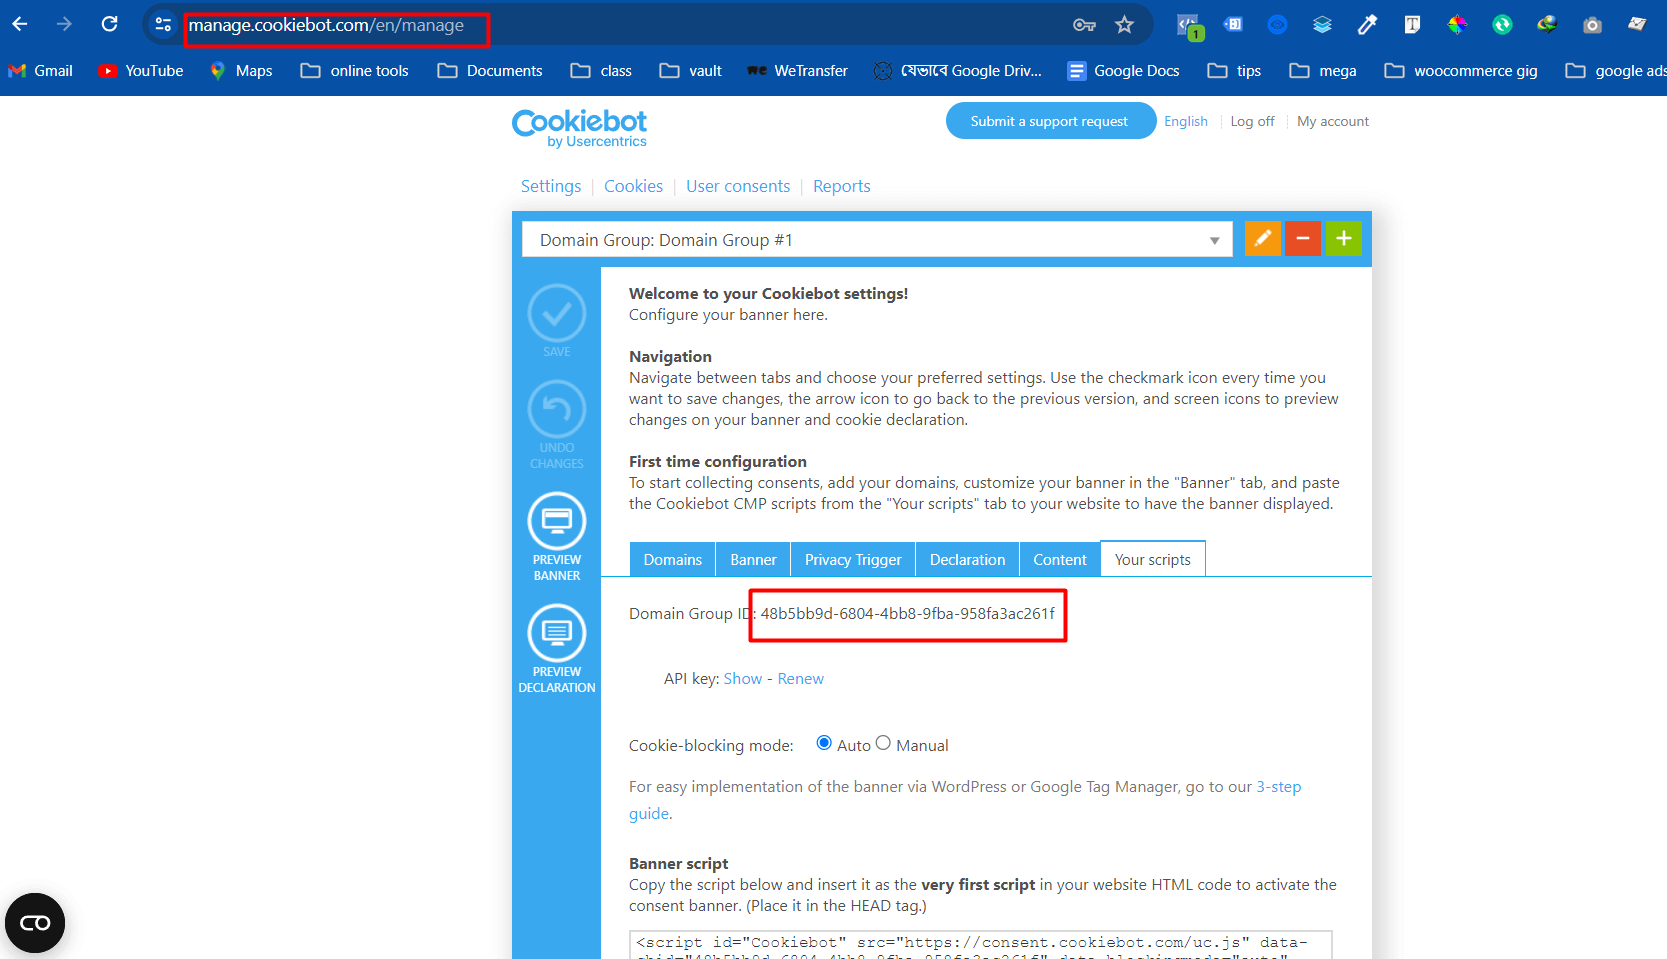Show the API key
Image resolution: width=1667 pixels, height=959 pixels.
[743, 679]
